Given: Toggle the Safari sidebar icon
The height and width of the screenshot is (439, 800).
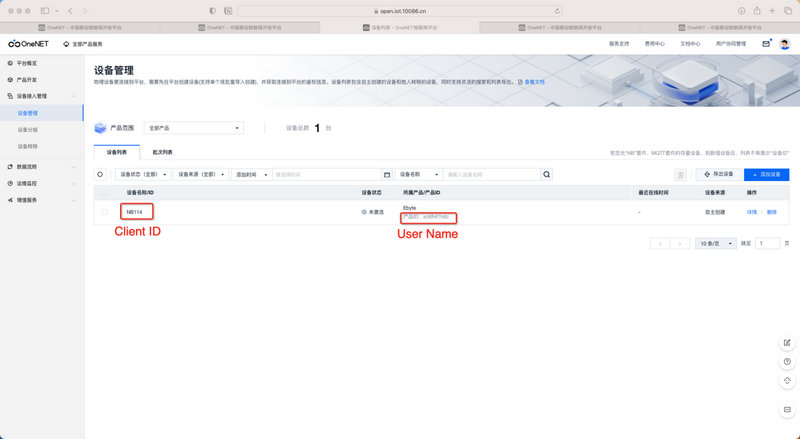Looking at the screenshot, I should pyautogui.click(x=45, y=11).
